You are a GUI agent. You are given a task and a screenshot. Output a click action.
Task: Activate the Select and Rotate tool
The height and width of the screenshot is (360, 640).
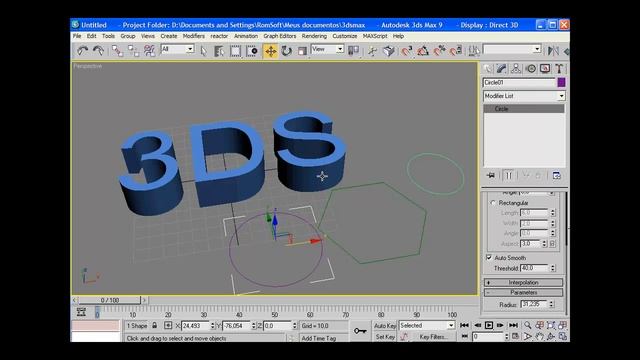tap(287, 51)
